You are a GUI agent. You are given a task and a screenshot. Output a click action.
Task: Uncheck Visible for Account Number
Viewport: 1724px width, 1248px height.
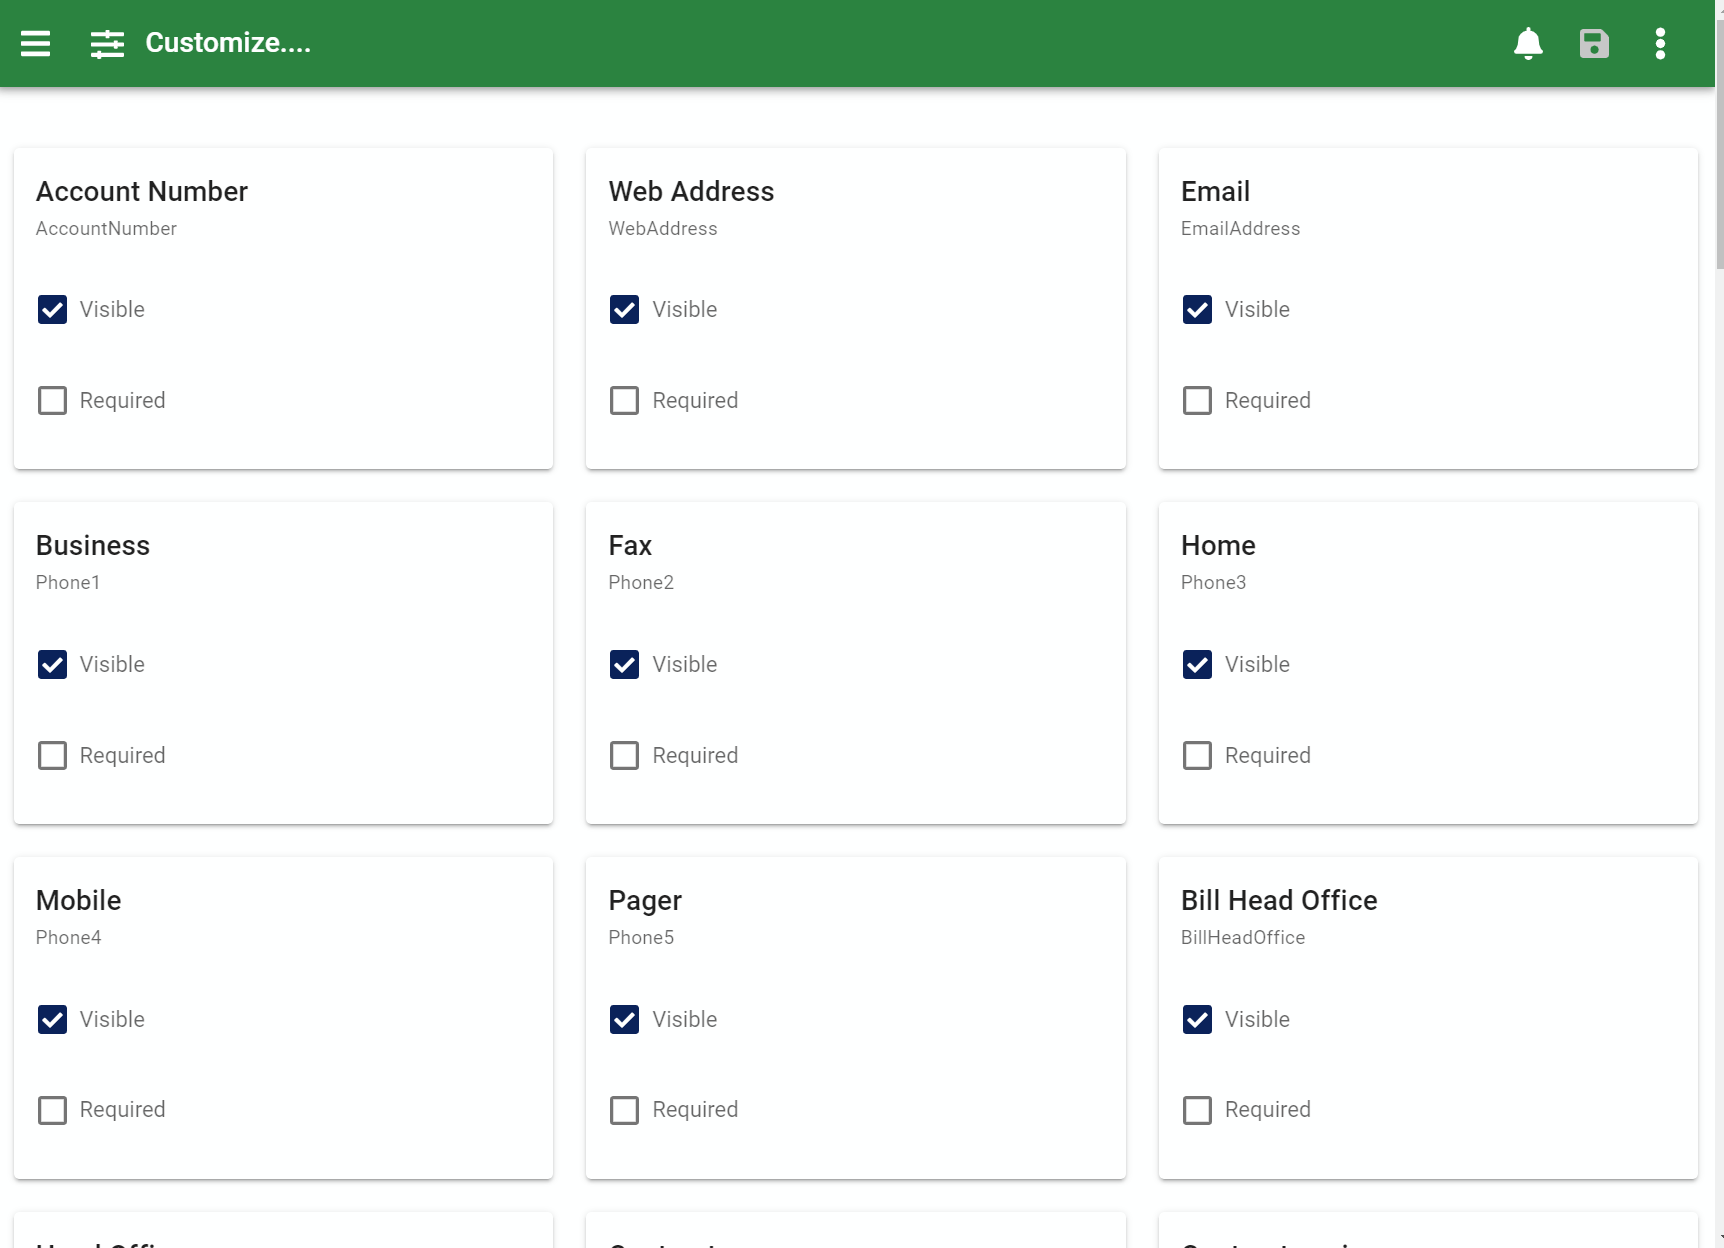52,310
